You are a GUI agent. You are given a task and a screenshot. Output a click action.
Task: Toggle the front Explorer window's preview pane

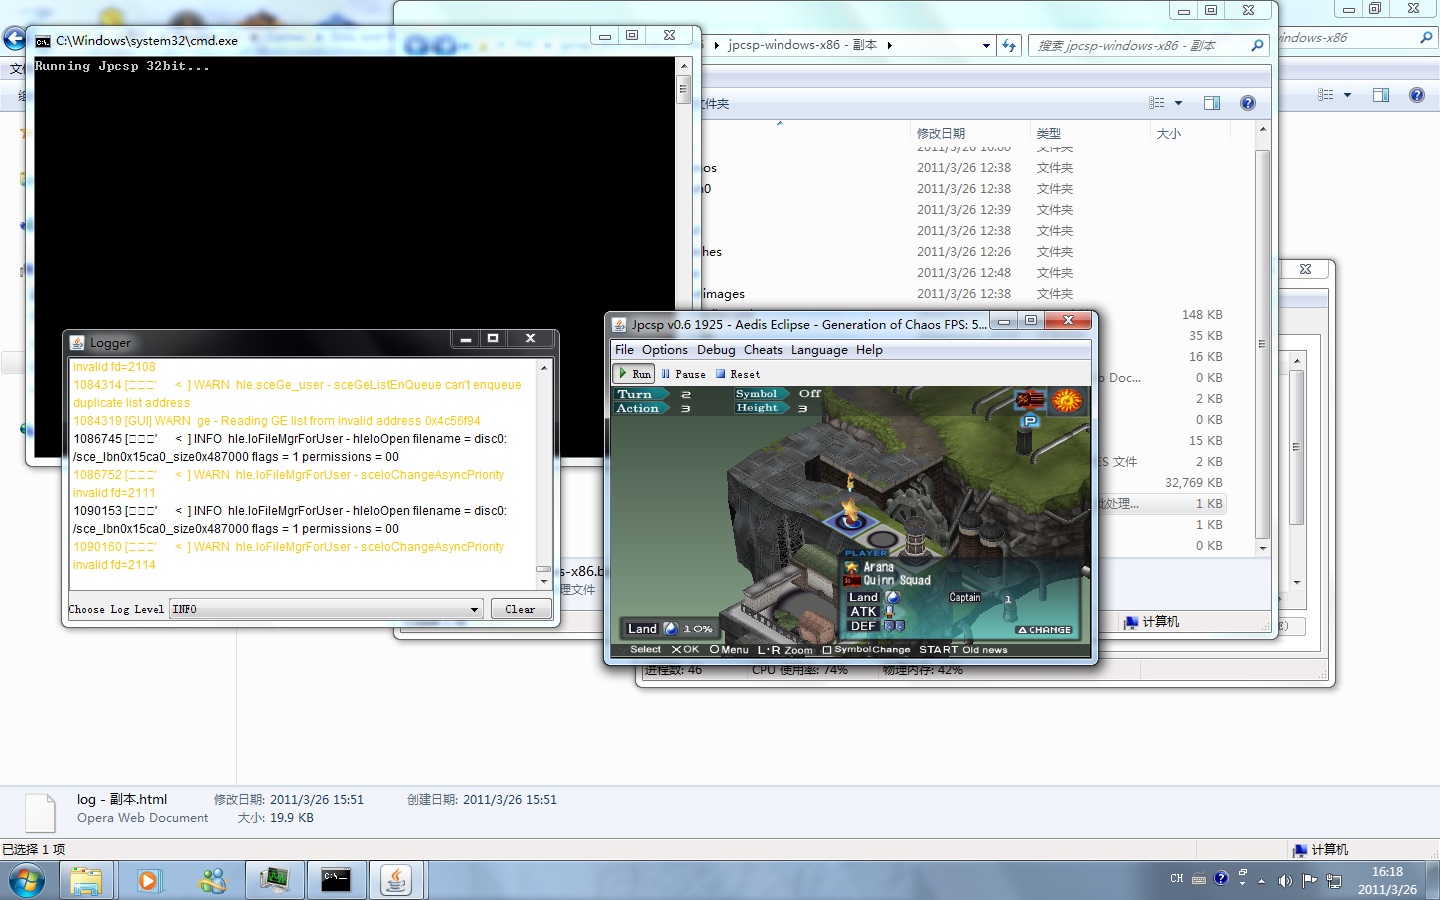(1212, 103)
